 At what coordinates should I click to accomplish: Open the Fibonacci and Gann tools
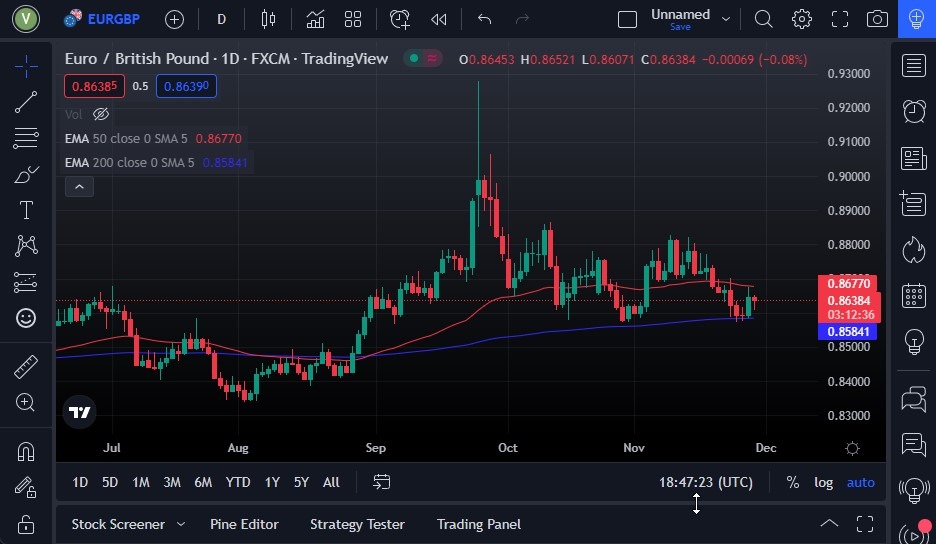pyautogui.click(x=26, y=138)
